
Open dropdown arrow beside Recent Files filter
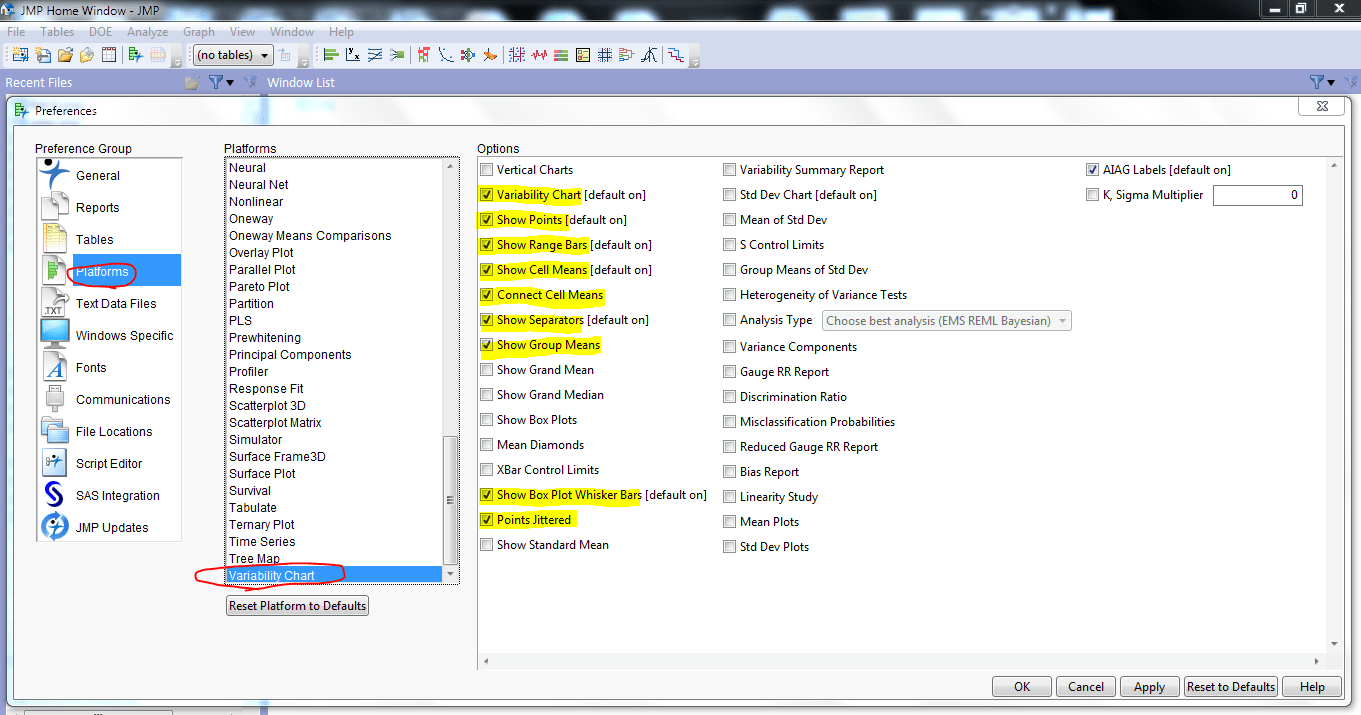click(x=231, y=82)
